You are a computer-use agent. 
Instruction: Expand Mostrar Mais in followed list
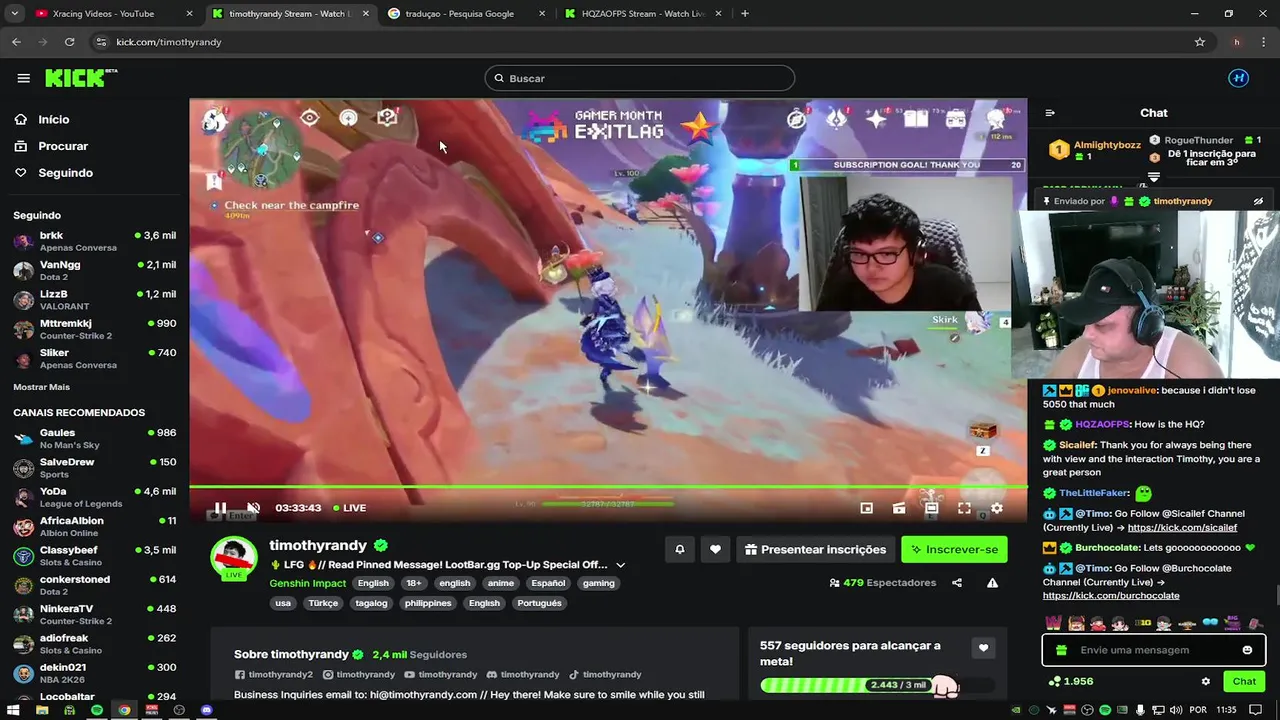point(41,387)
